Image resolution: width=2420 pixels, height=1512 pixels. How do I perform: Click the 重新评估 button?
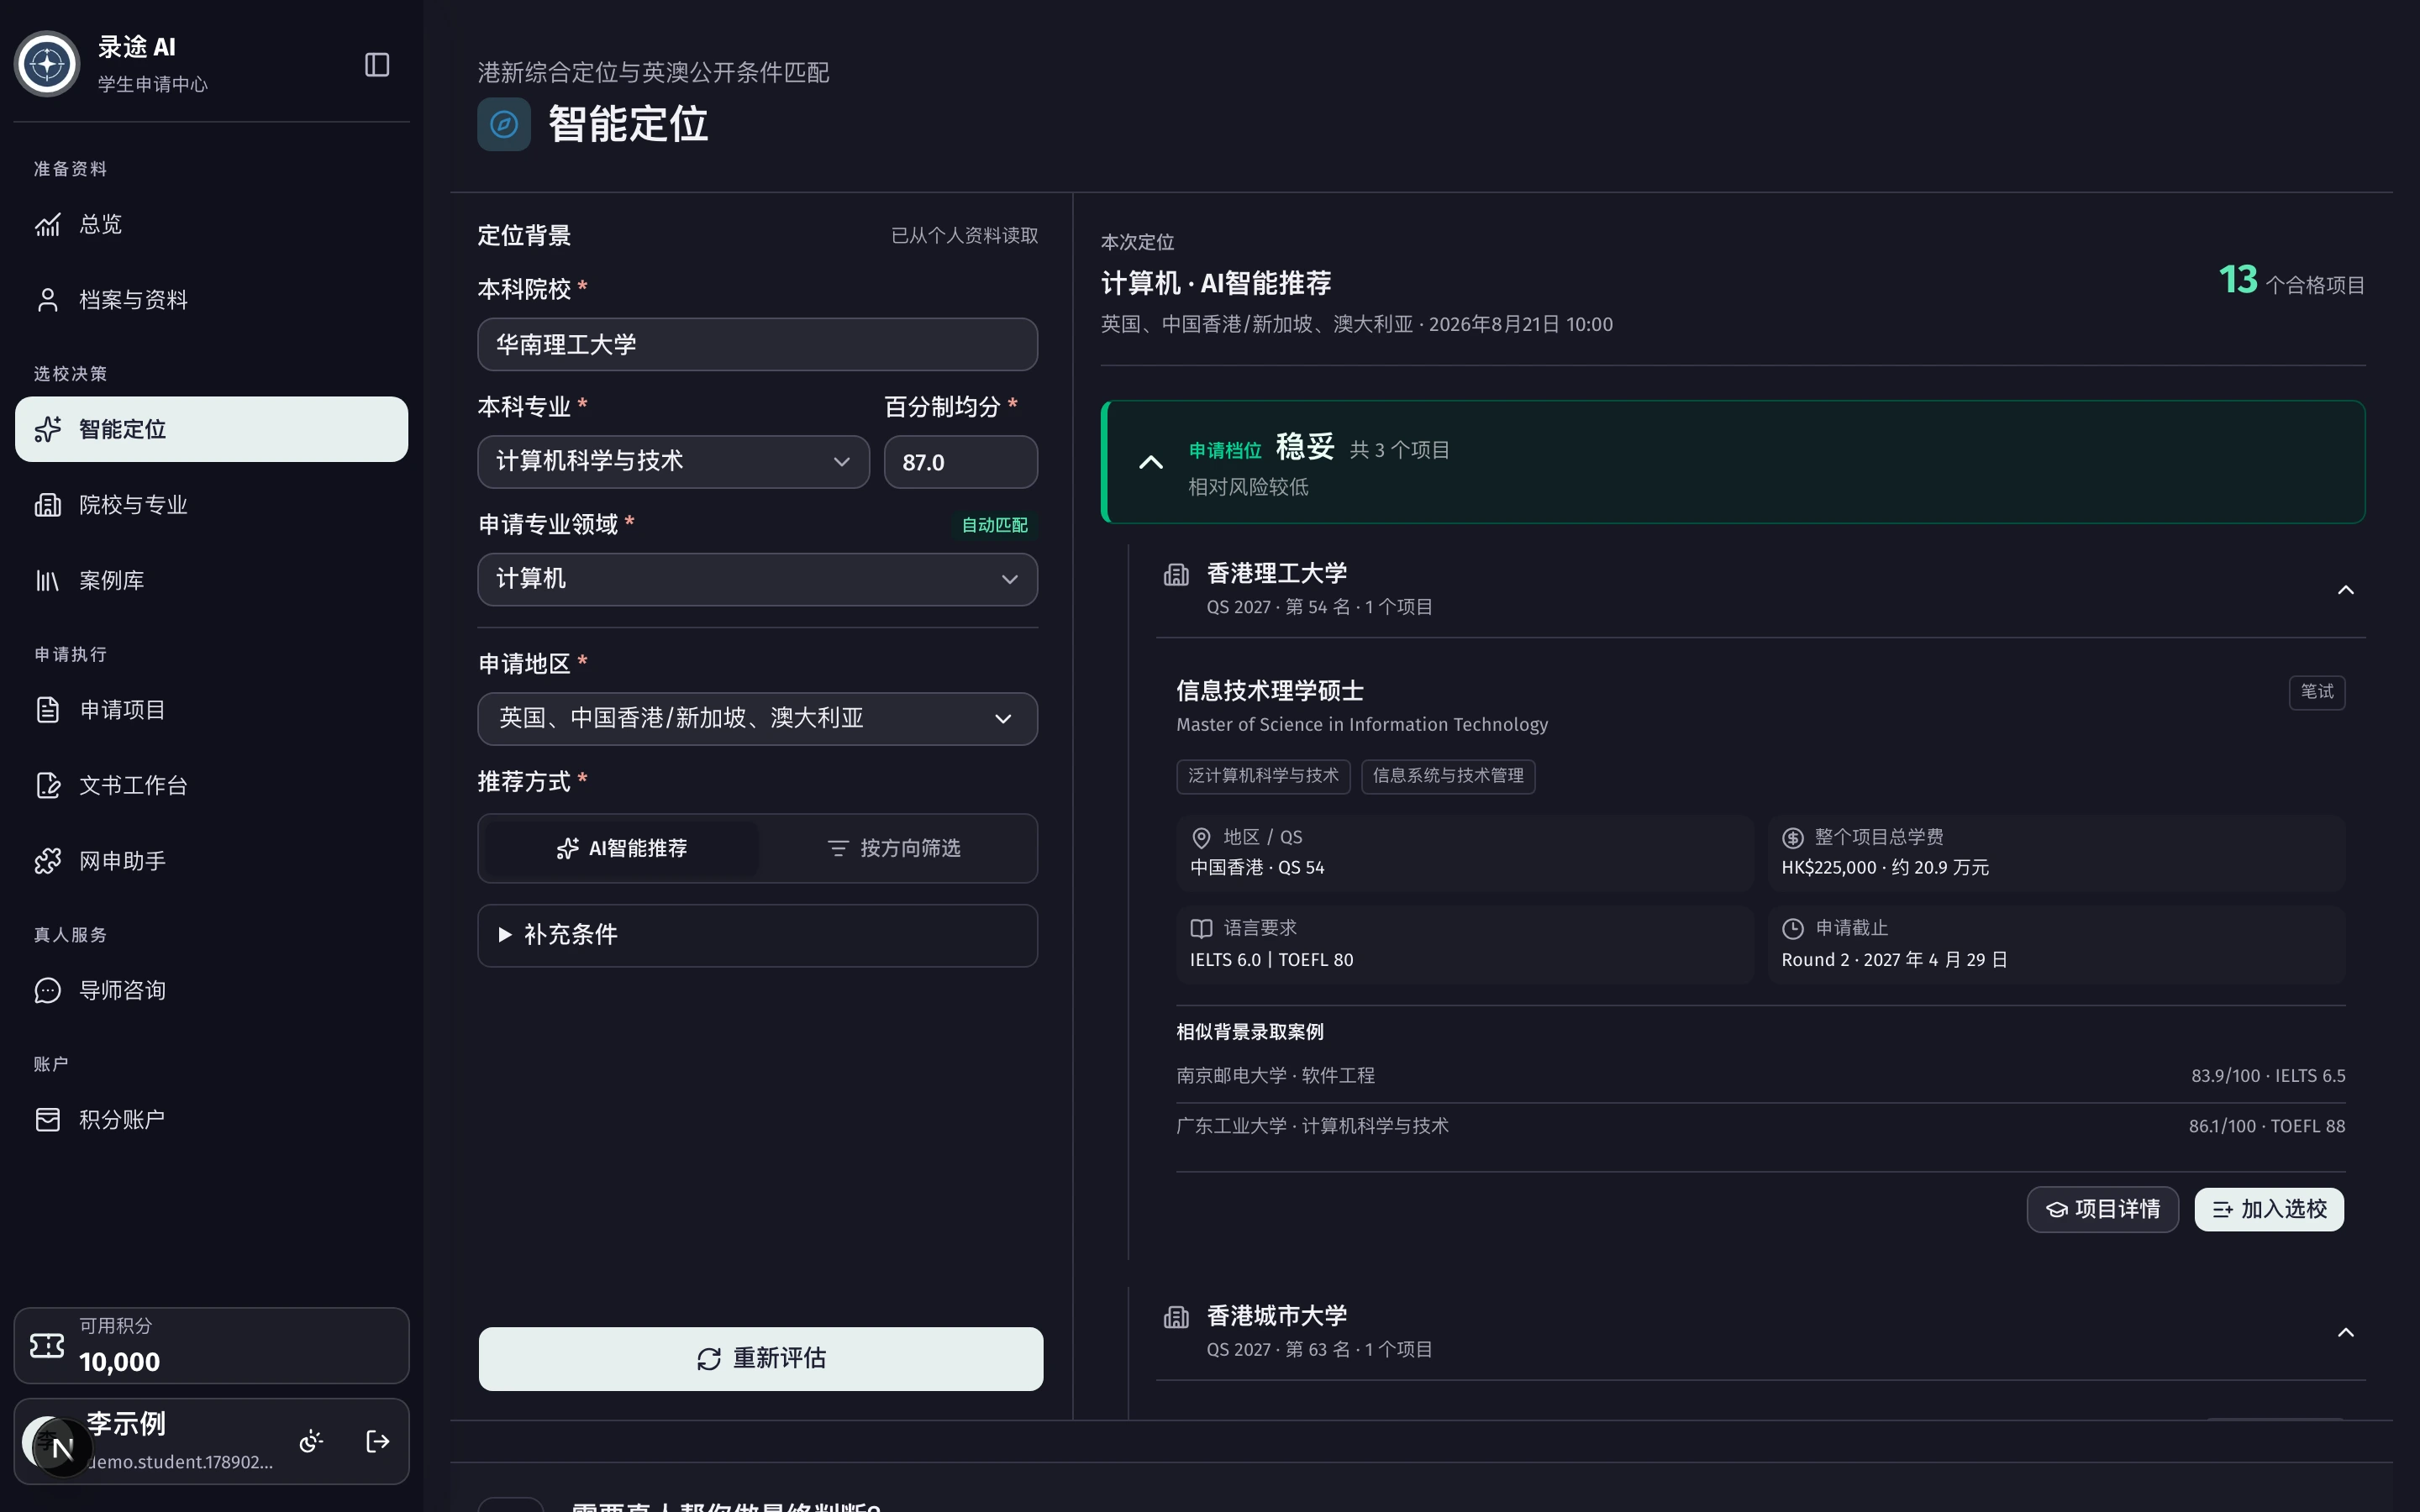click(760, 1359)
